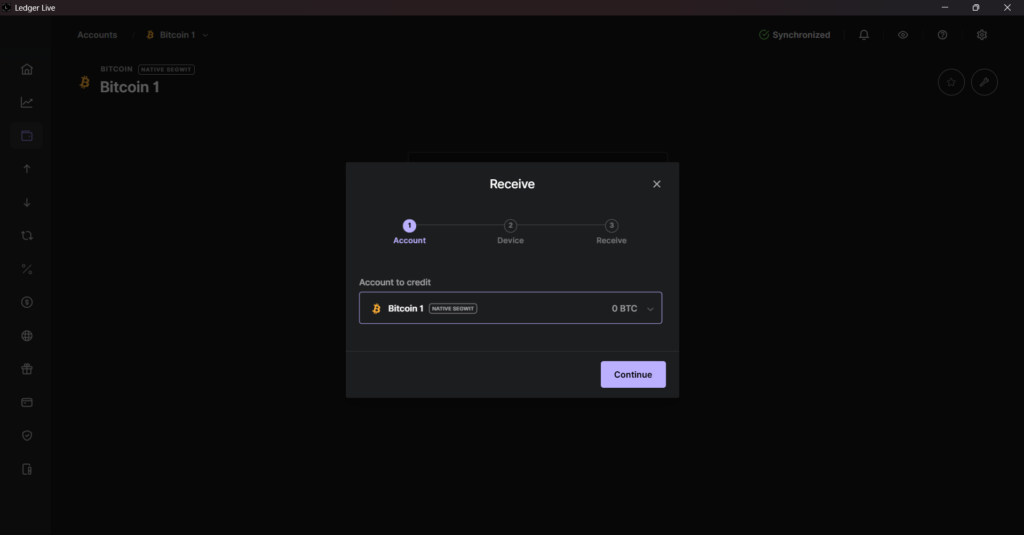Open the Earn percent sidebar icon
This screenshot has height=535, width=1024.
coord(27,269)
